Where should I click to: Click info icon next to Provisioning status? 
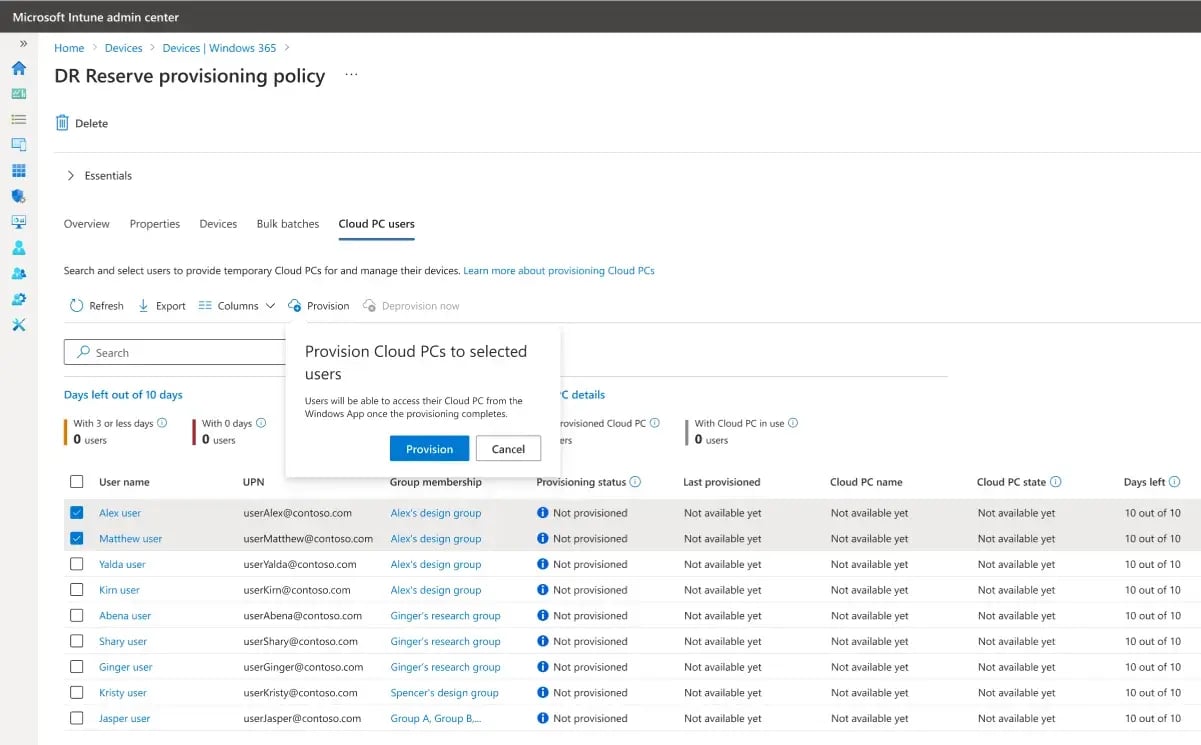click(636, 482)
